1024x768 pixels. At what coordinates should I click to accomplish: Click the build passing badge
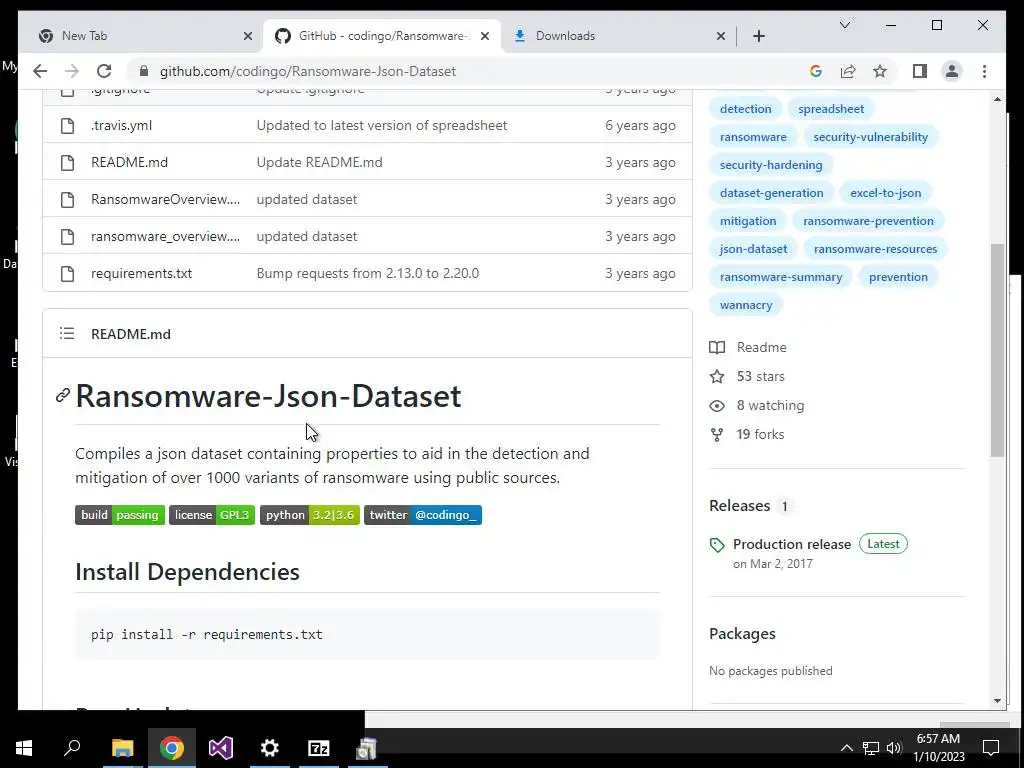click(120, 515)
